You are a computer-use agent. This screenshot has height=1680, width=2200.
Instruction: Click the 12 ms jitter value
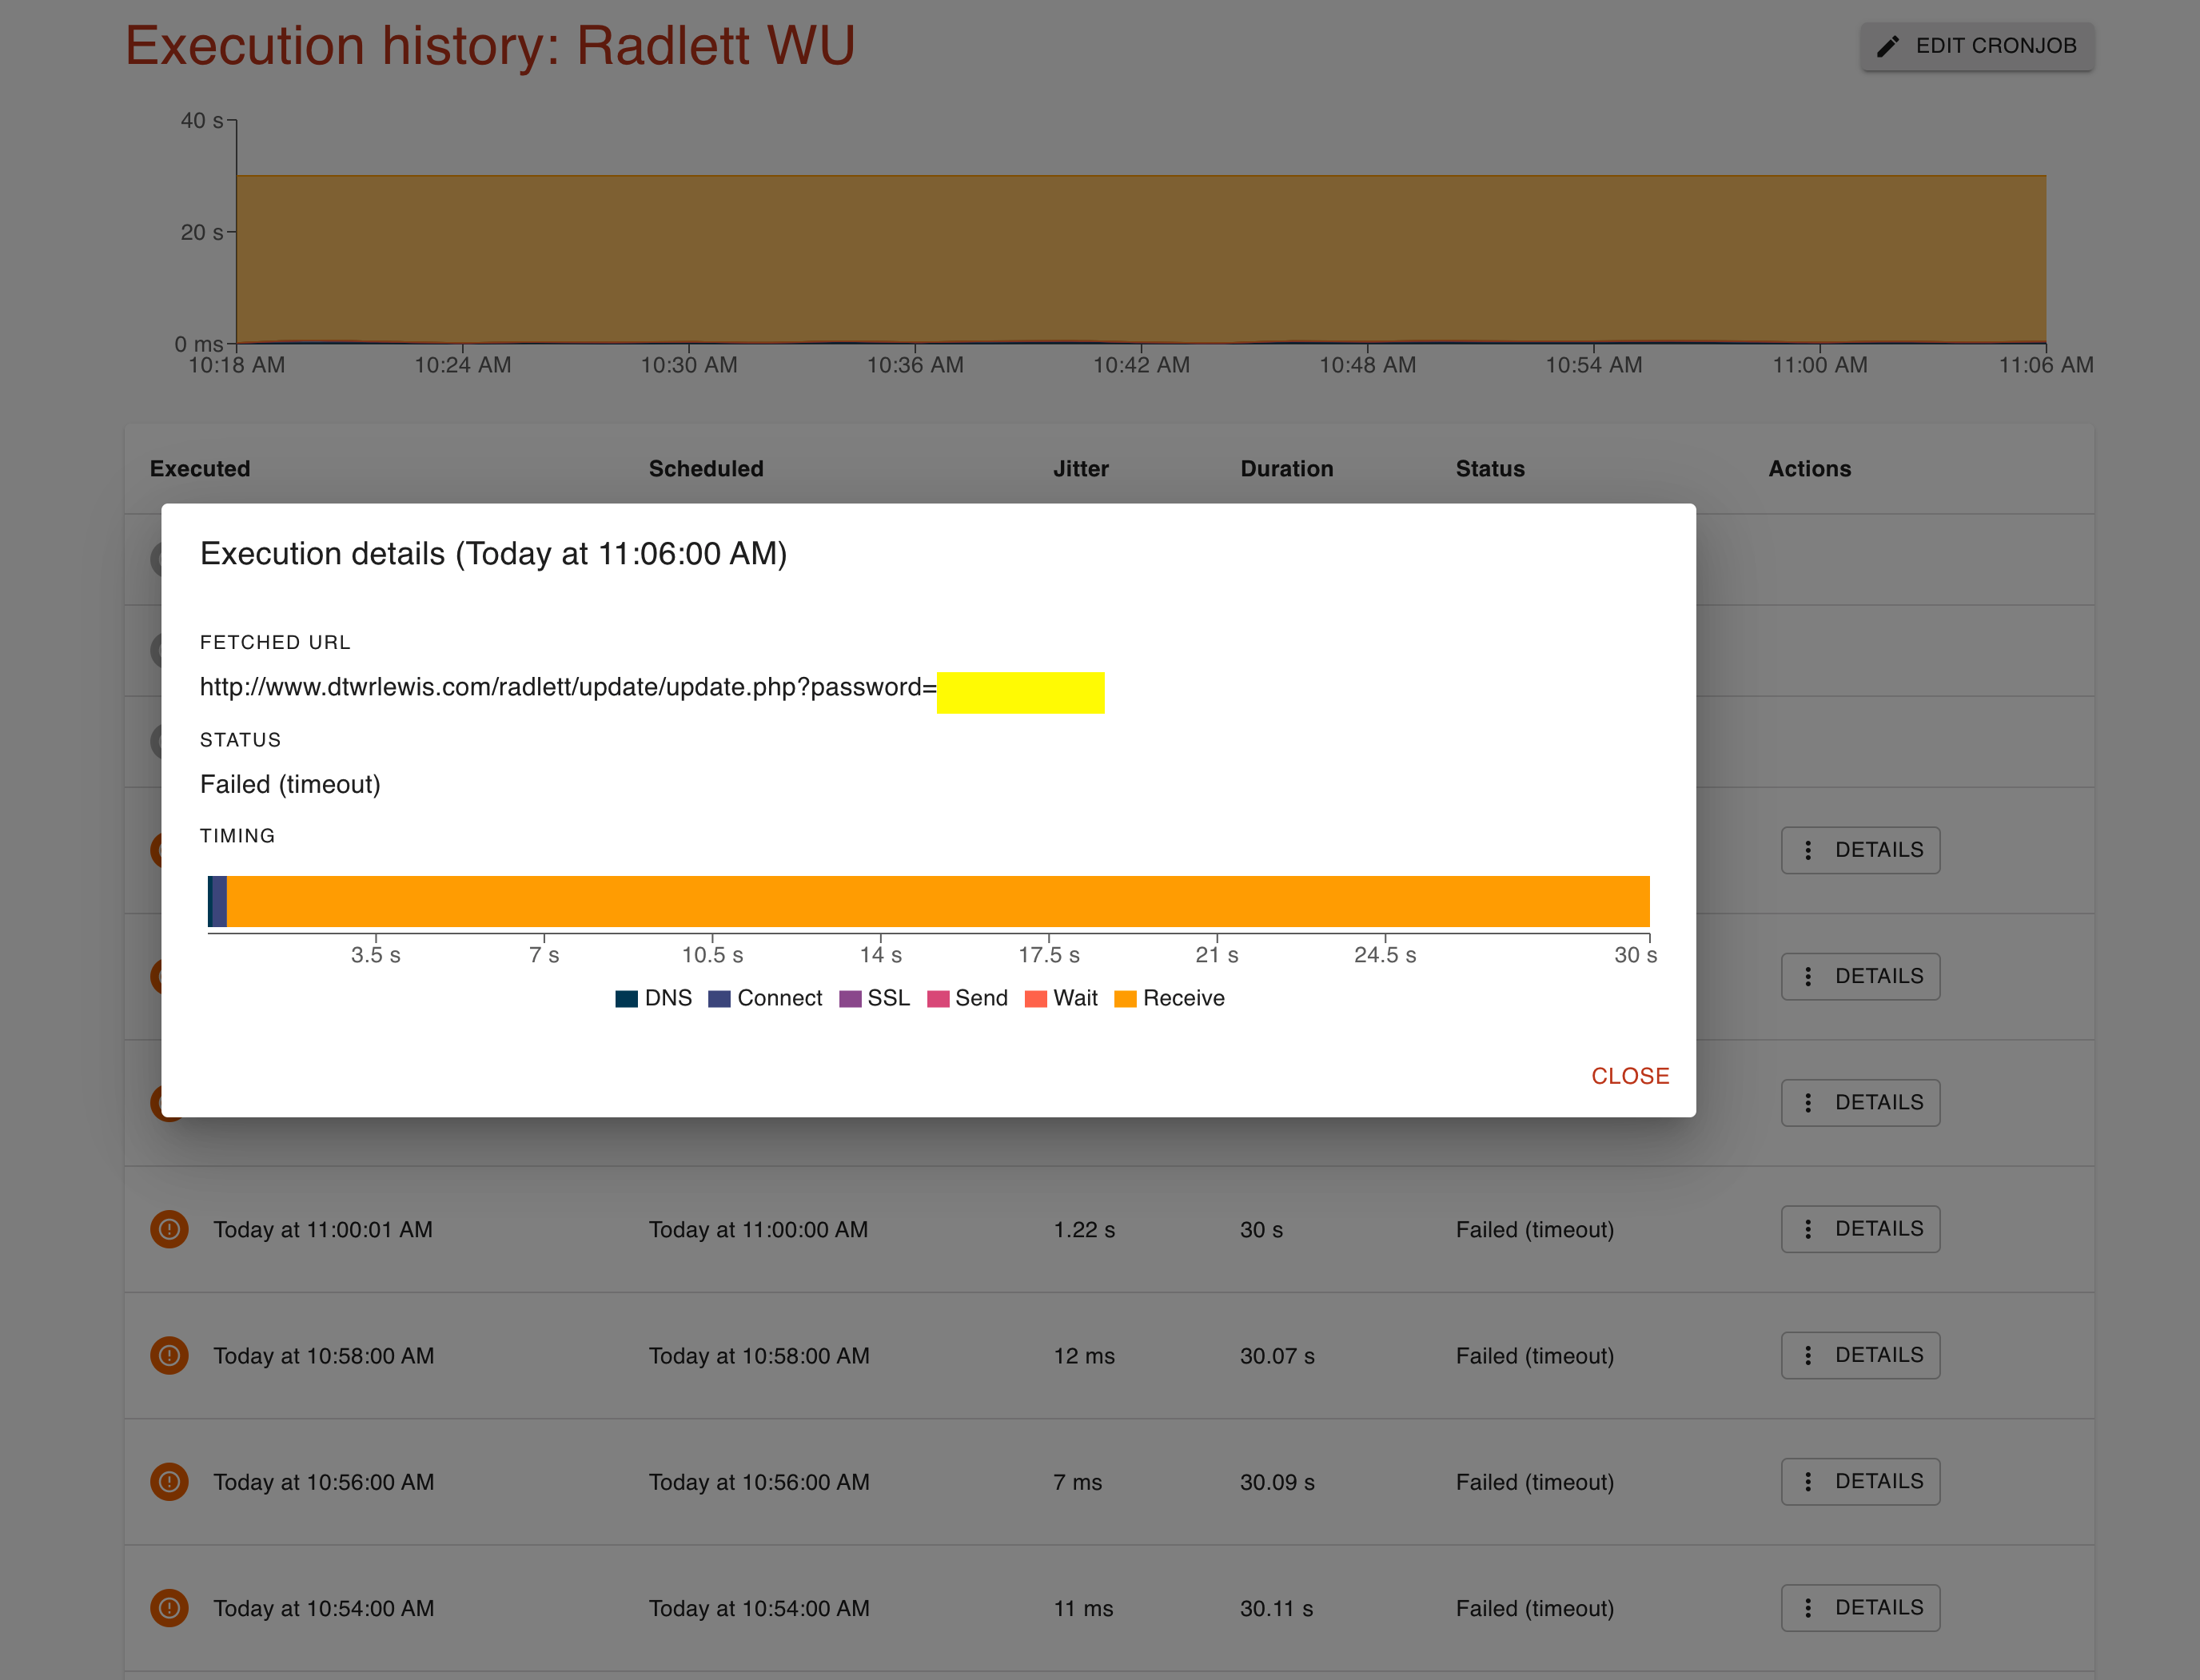[x=1084, y=1356]
